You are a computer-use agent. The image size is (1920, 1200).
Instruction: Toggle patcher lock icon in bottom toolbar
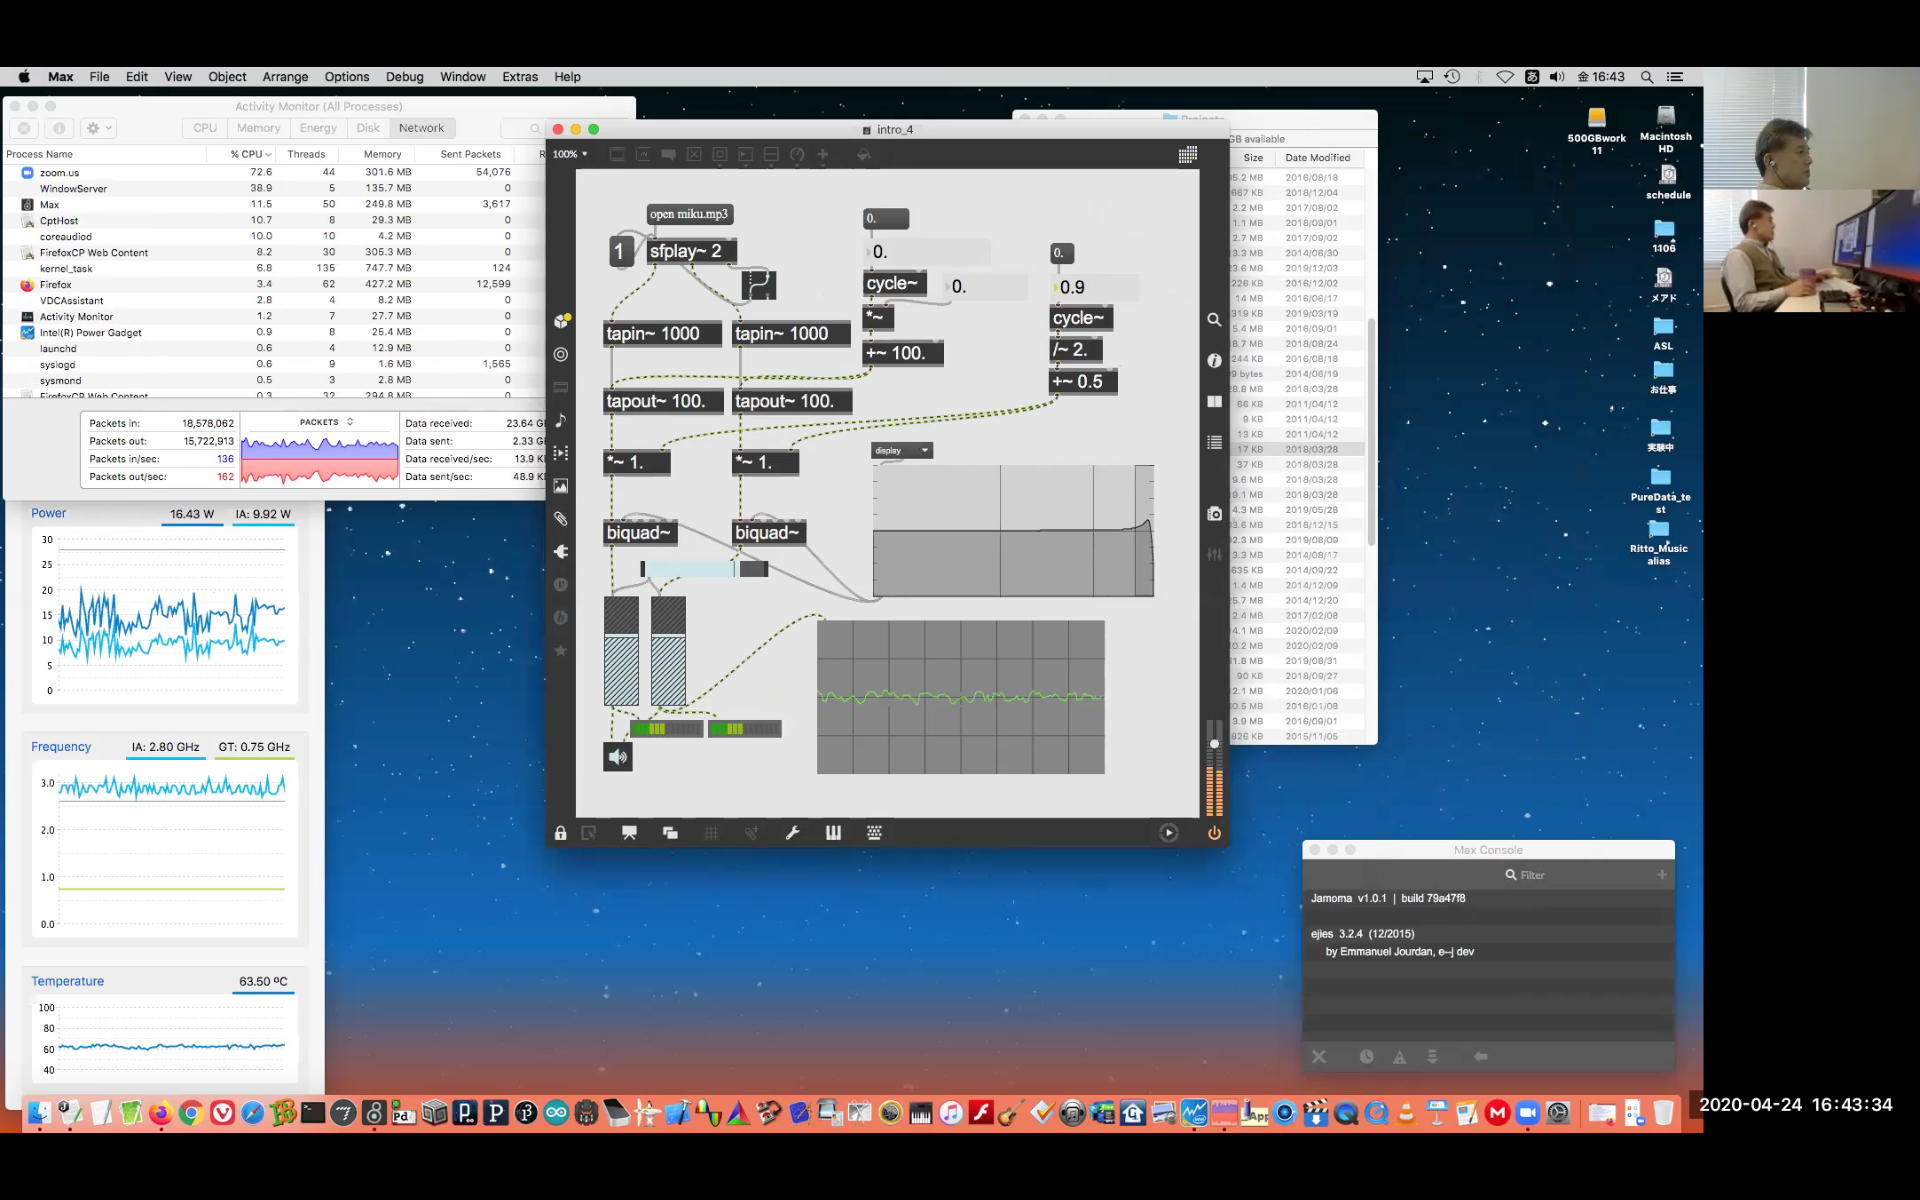tap(560, 833)
